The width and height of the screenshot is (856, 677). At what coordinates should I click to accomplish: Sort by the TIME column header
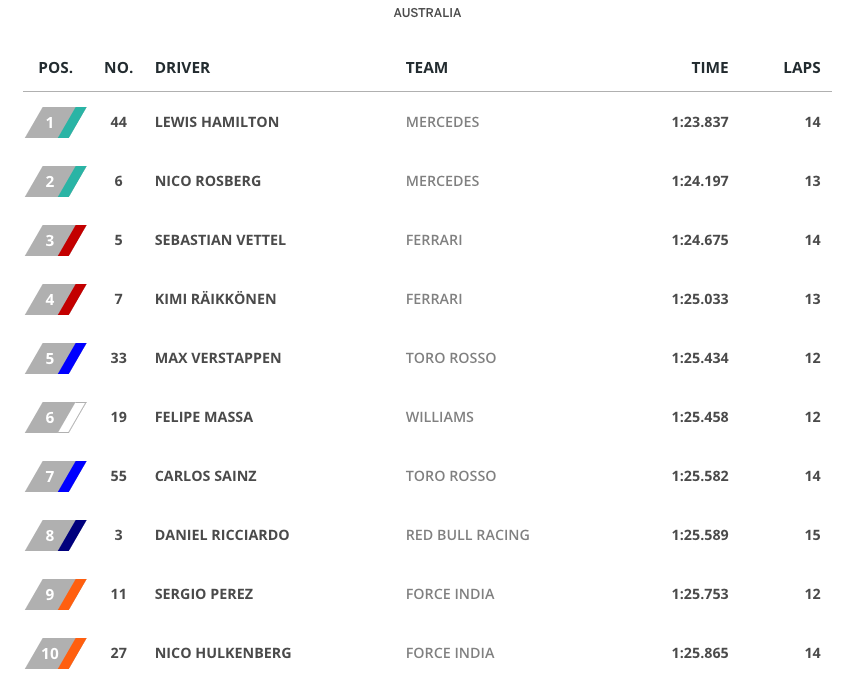pyautogui.click(x=710, y=68)
